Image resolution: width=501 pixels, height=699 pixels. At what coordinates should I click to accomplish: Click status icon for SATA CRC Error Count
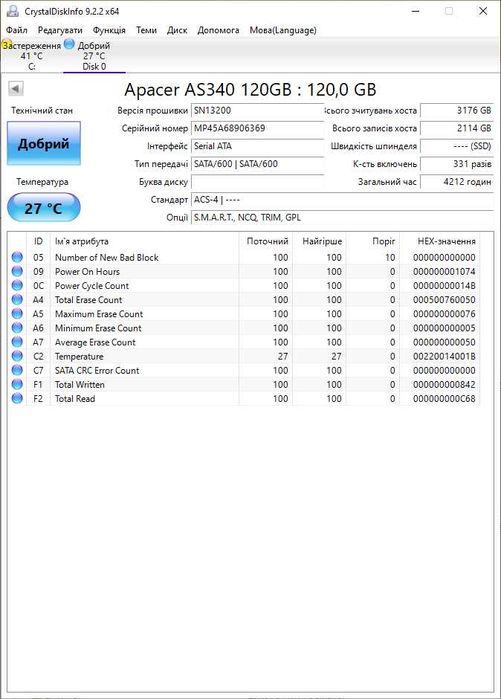pos(17,370)
